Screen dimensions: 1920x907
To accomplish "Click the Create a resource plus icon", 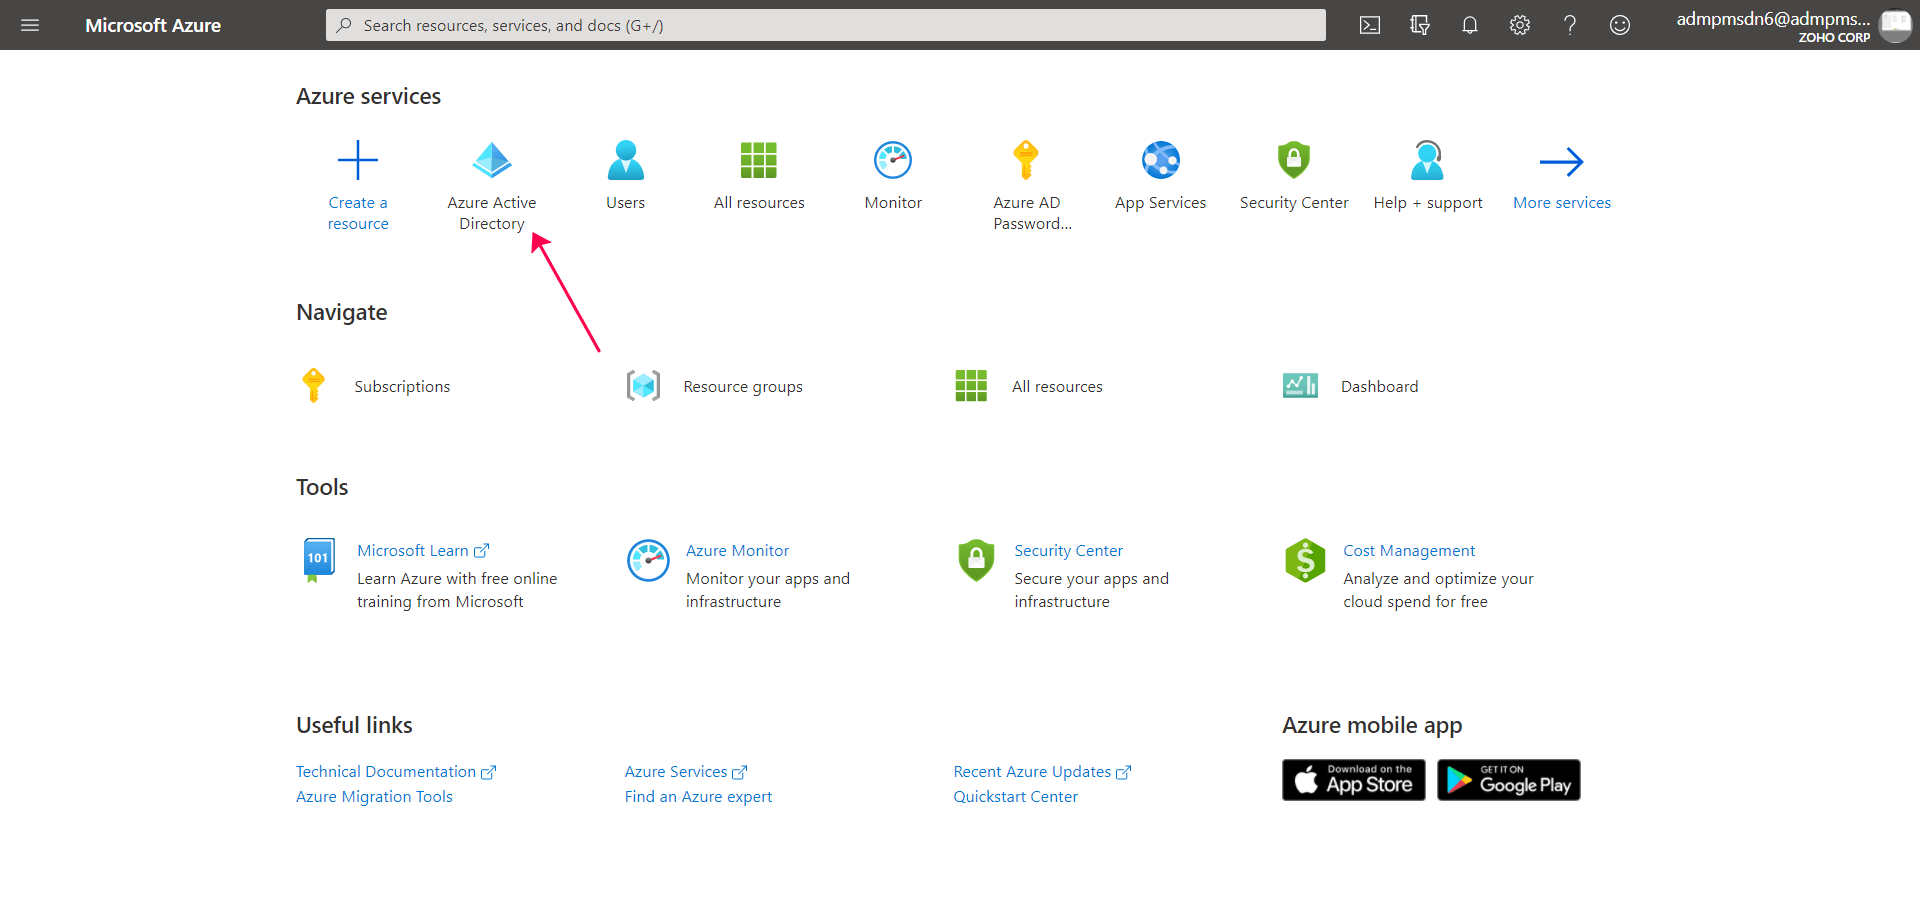I will 358,160.
